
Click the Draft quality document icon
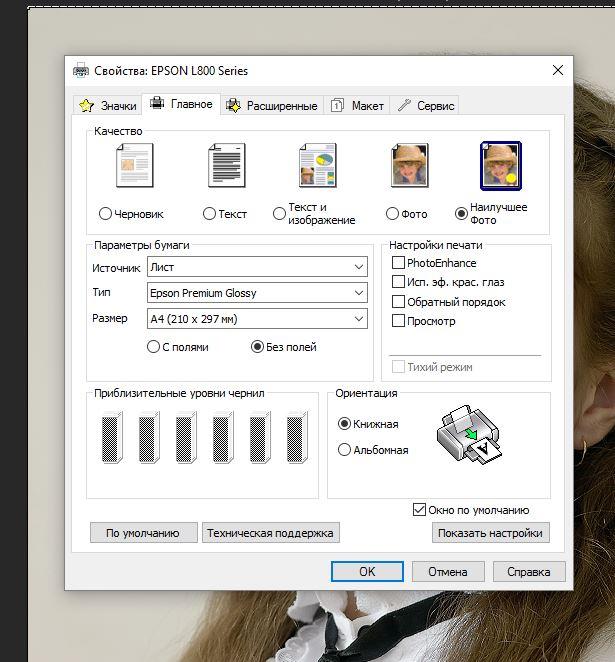(135, 166)
